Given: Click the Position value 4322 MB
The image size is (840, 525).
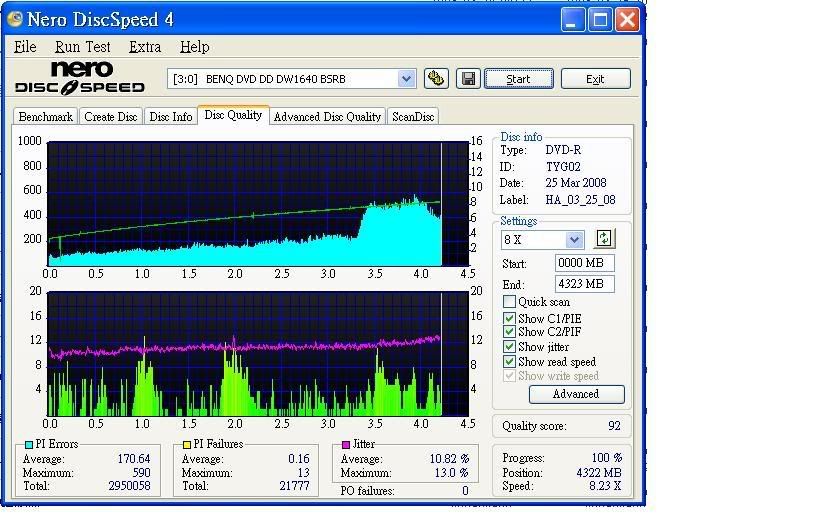Looking at the screenshot, I should point(599,473).
